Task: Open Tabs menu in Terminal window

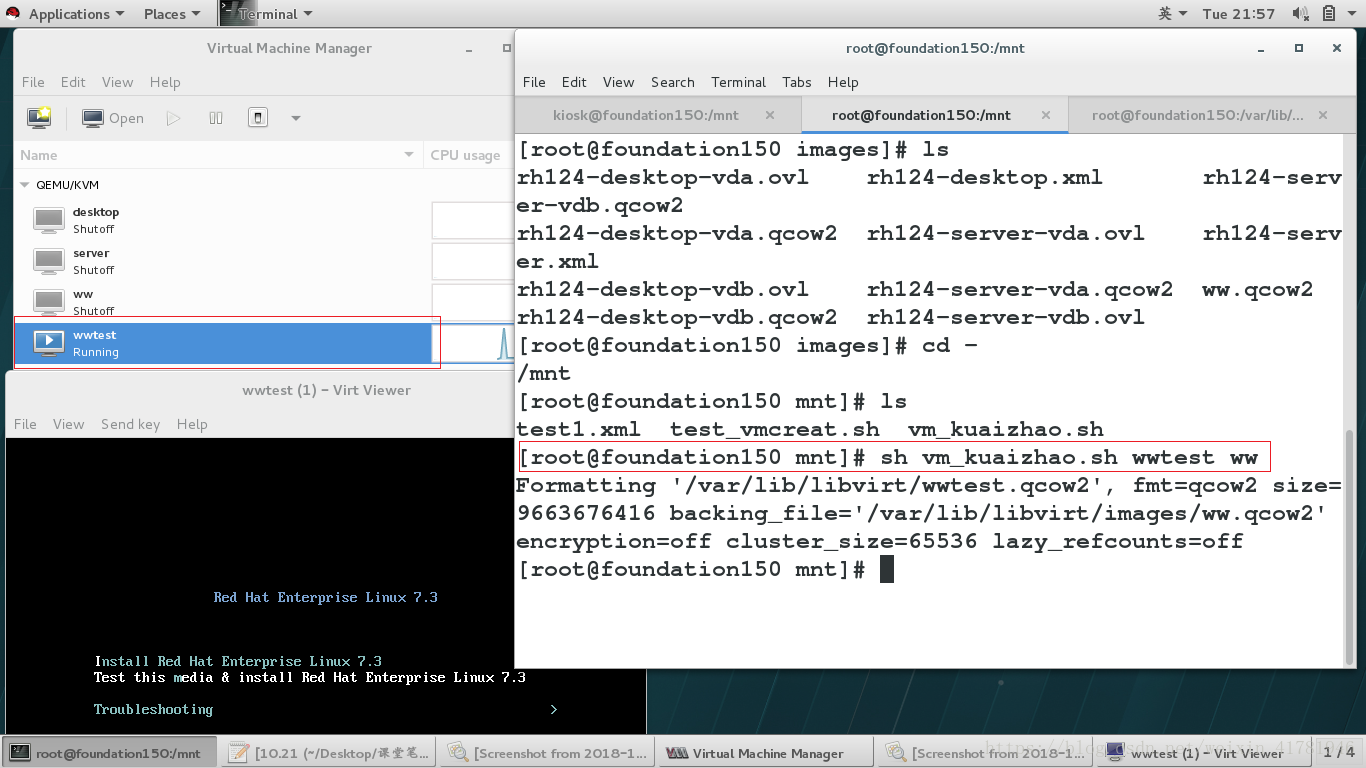Action: pos(796,82)
